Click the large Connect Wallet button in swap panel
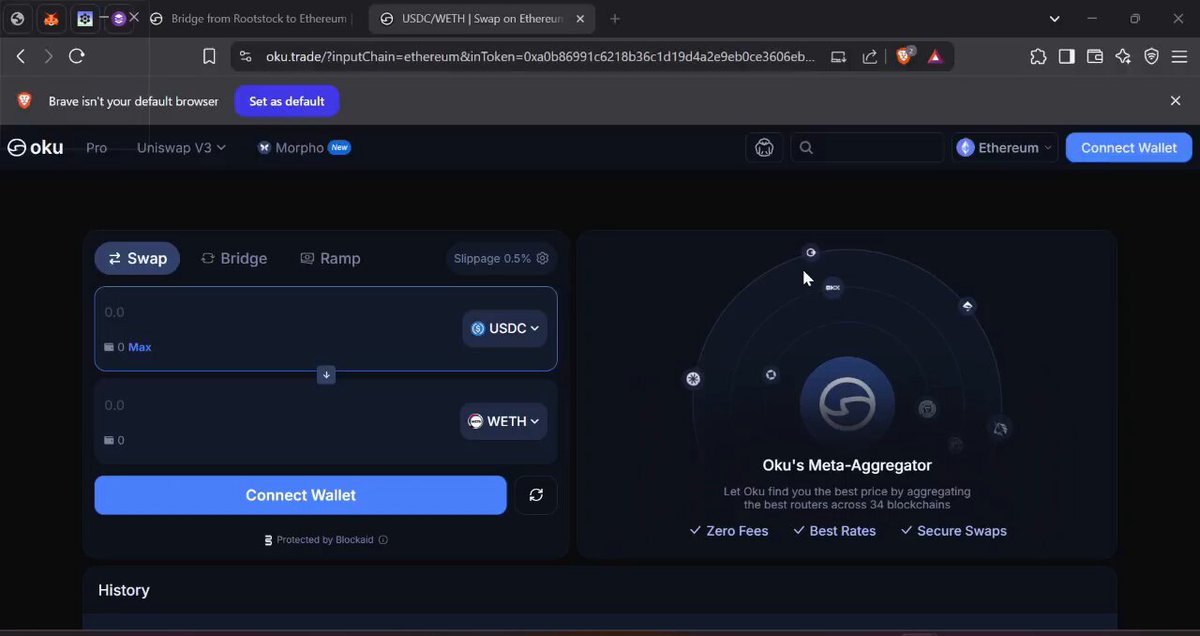 [301, 495]
